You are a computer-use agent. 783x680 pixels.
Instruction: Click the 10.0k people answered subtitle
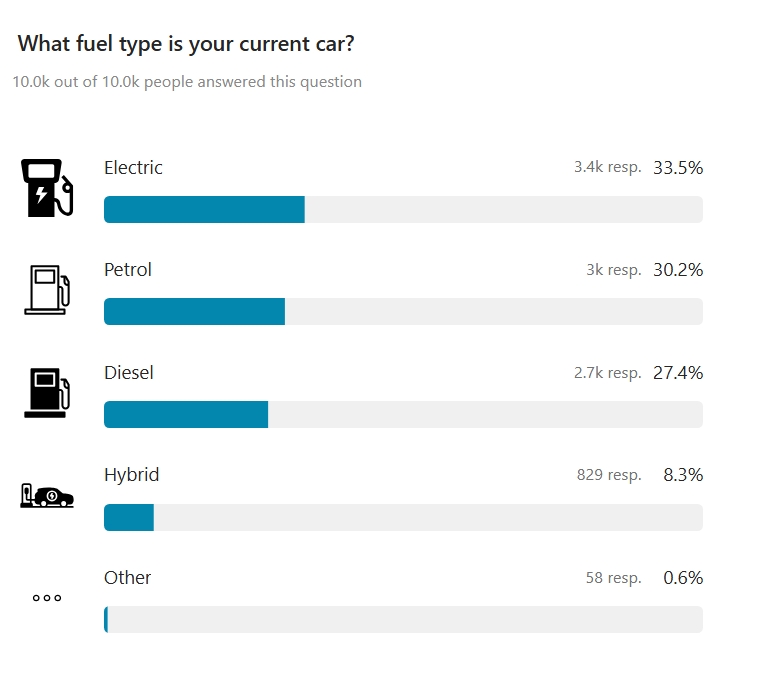187,82
